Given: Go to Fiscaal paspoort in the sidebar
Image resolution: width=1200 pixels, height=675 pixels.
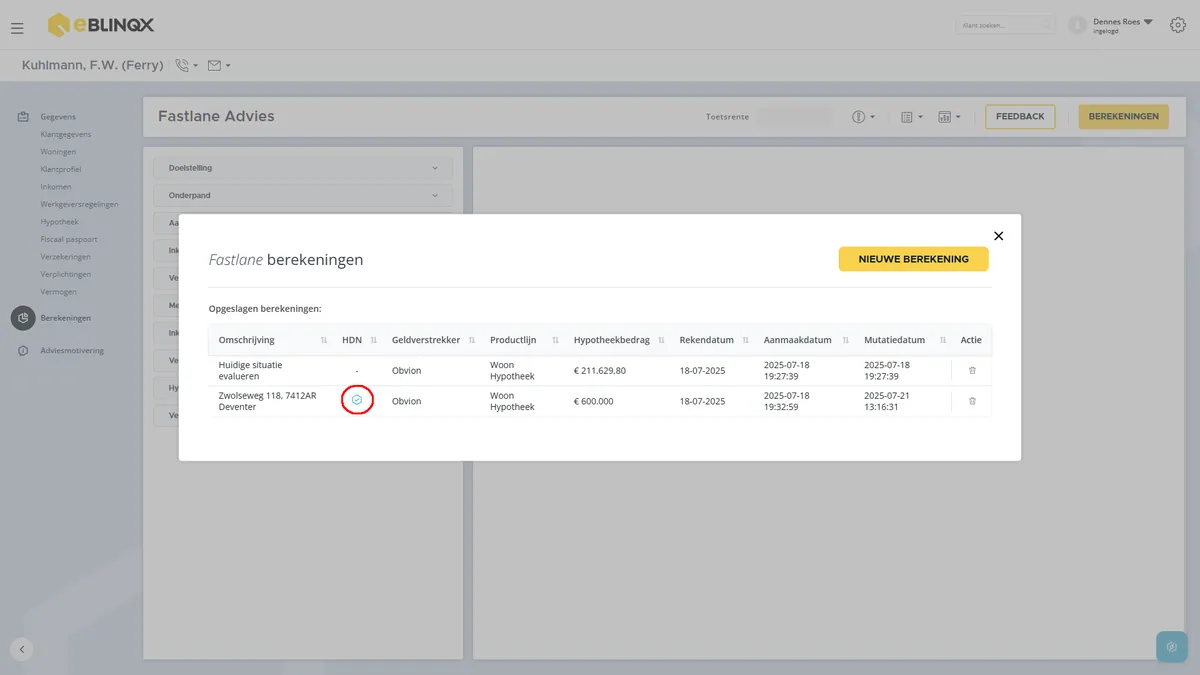Looking at the screenshot, I should click(68, 239).
